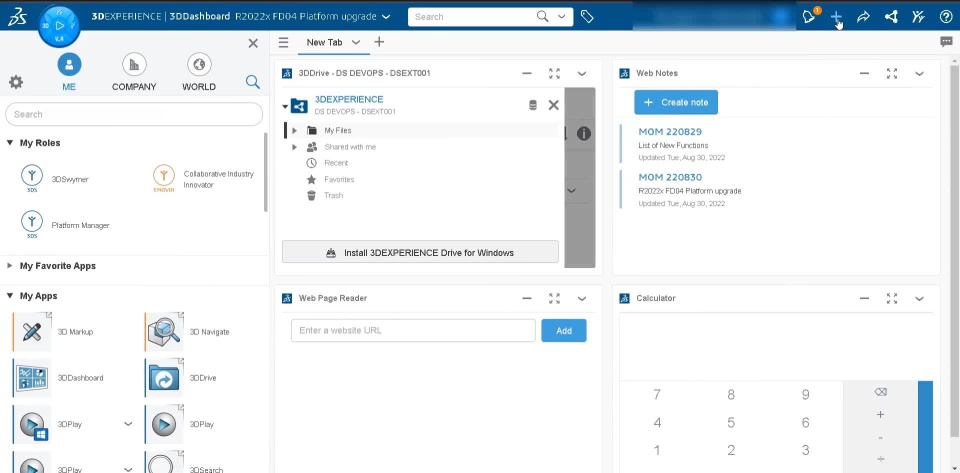This screenshot has height=473, width=960.
Task: Click the compass panel search magnifier
Action: click(x=253, y=82)
